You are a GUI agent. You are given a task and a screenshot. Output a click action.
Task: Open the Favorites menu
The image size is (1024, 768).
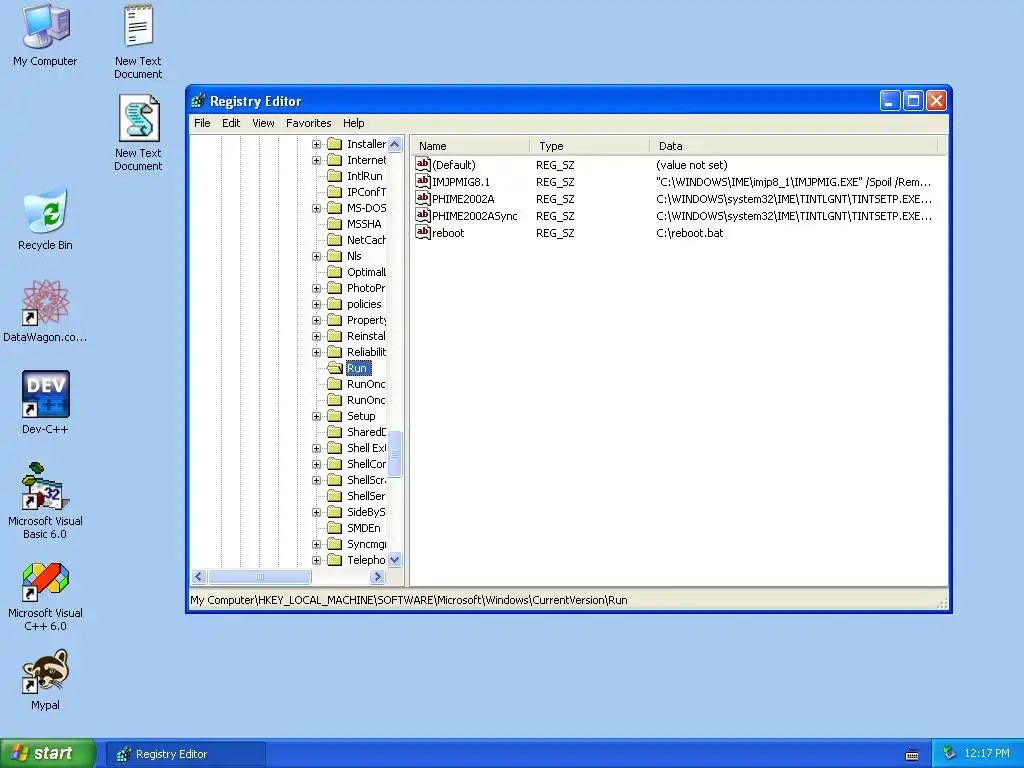[x=308, y=123]
